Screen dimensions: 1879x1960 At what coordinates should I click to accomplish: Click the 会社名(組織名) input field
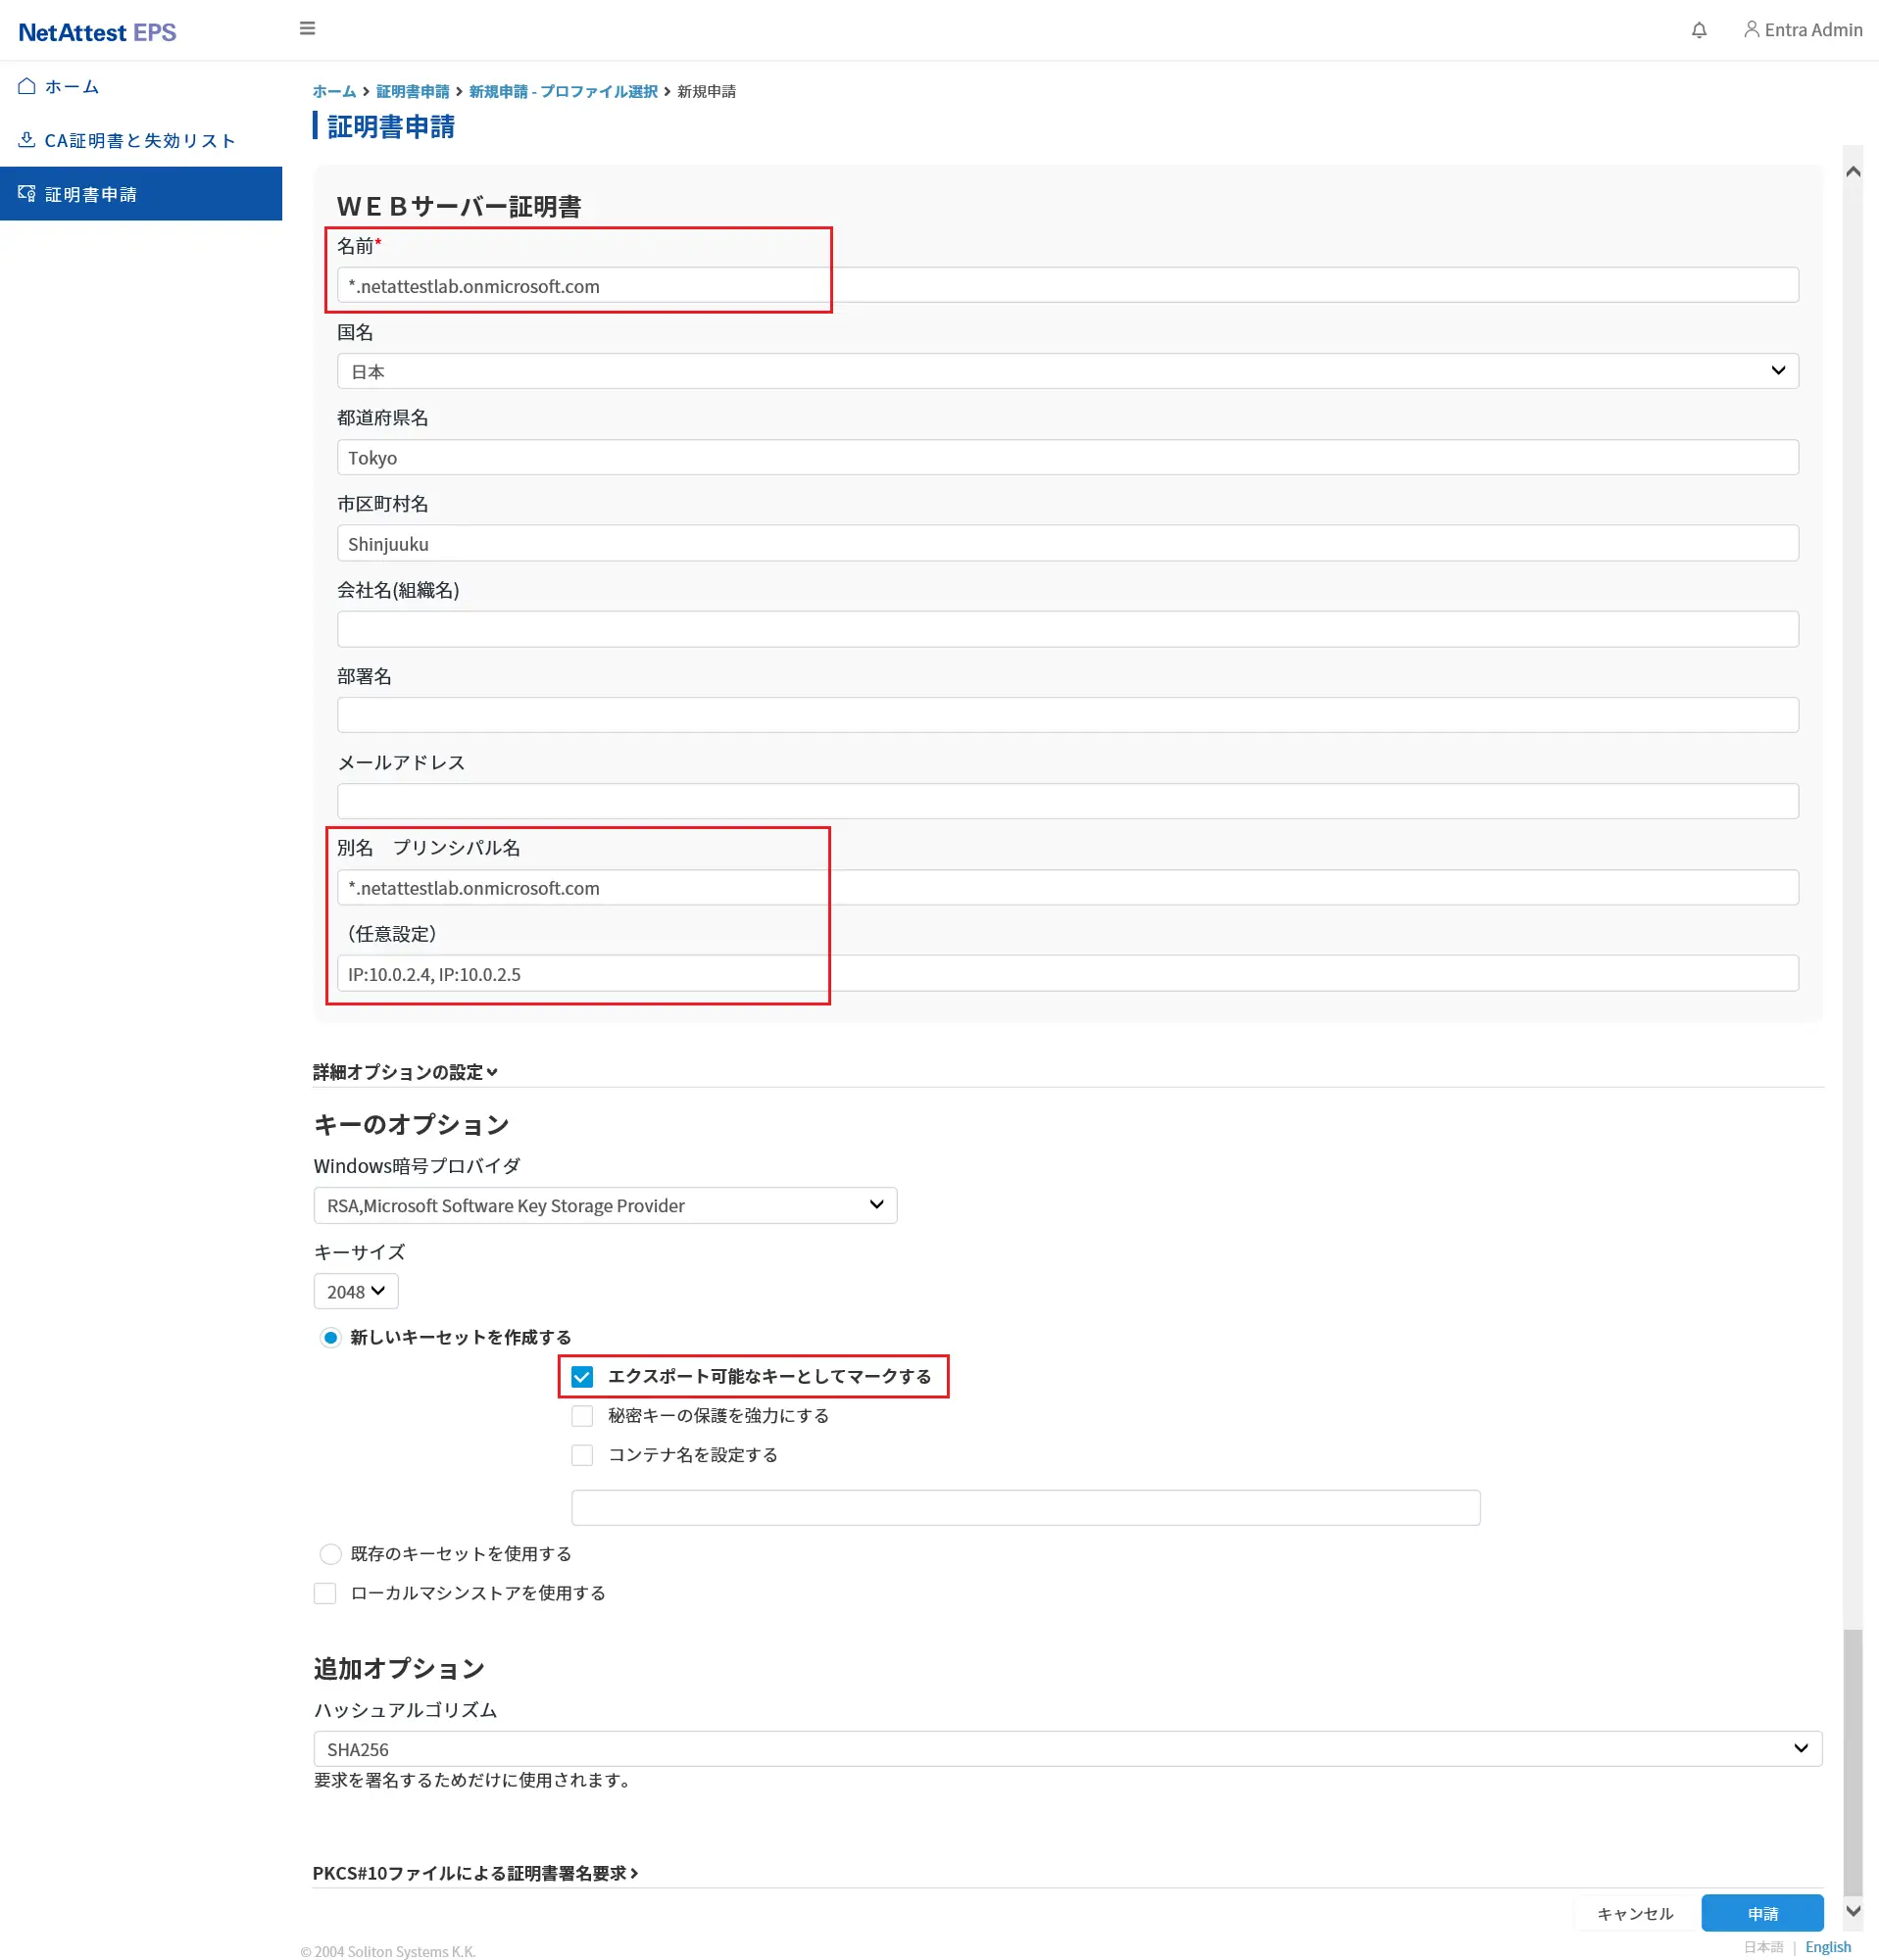[x=1067, y=630]
